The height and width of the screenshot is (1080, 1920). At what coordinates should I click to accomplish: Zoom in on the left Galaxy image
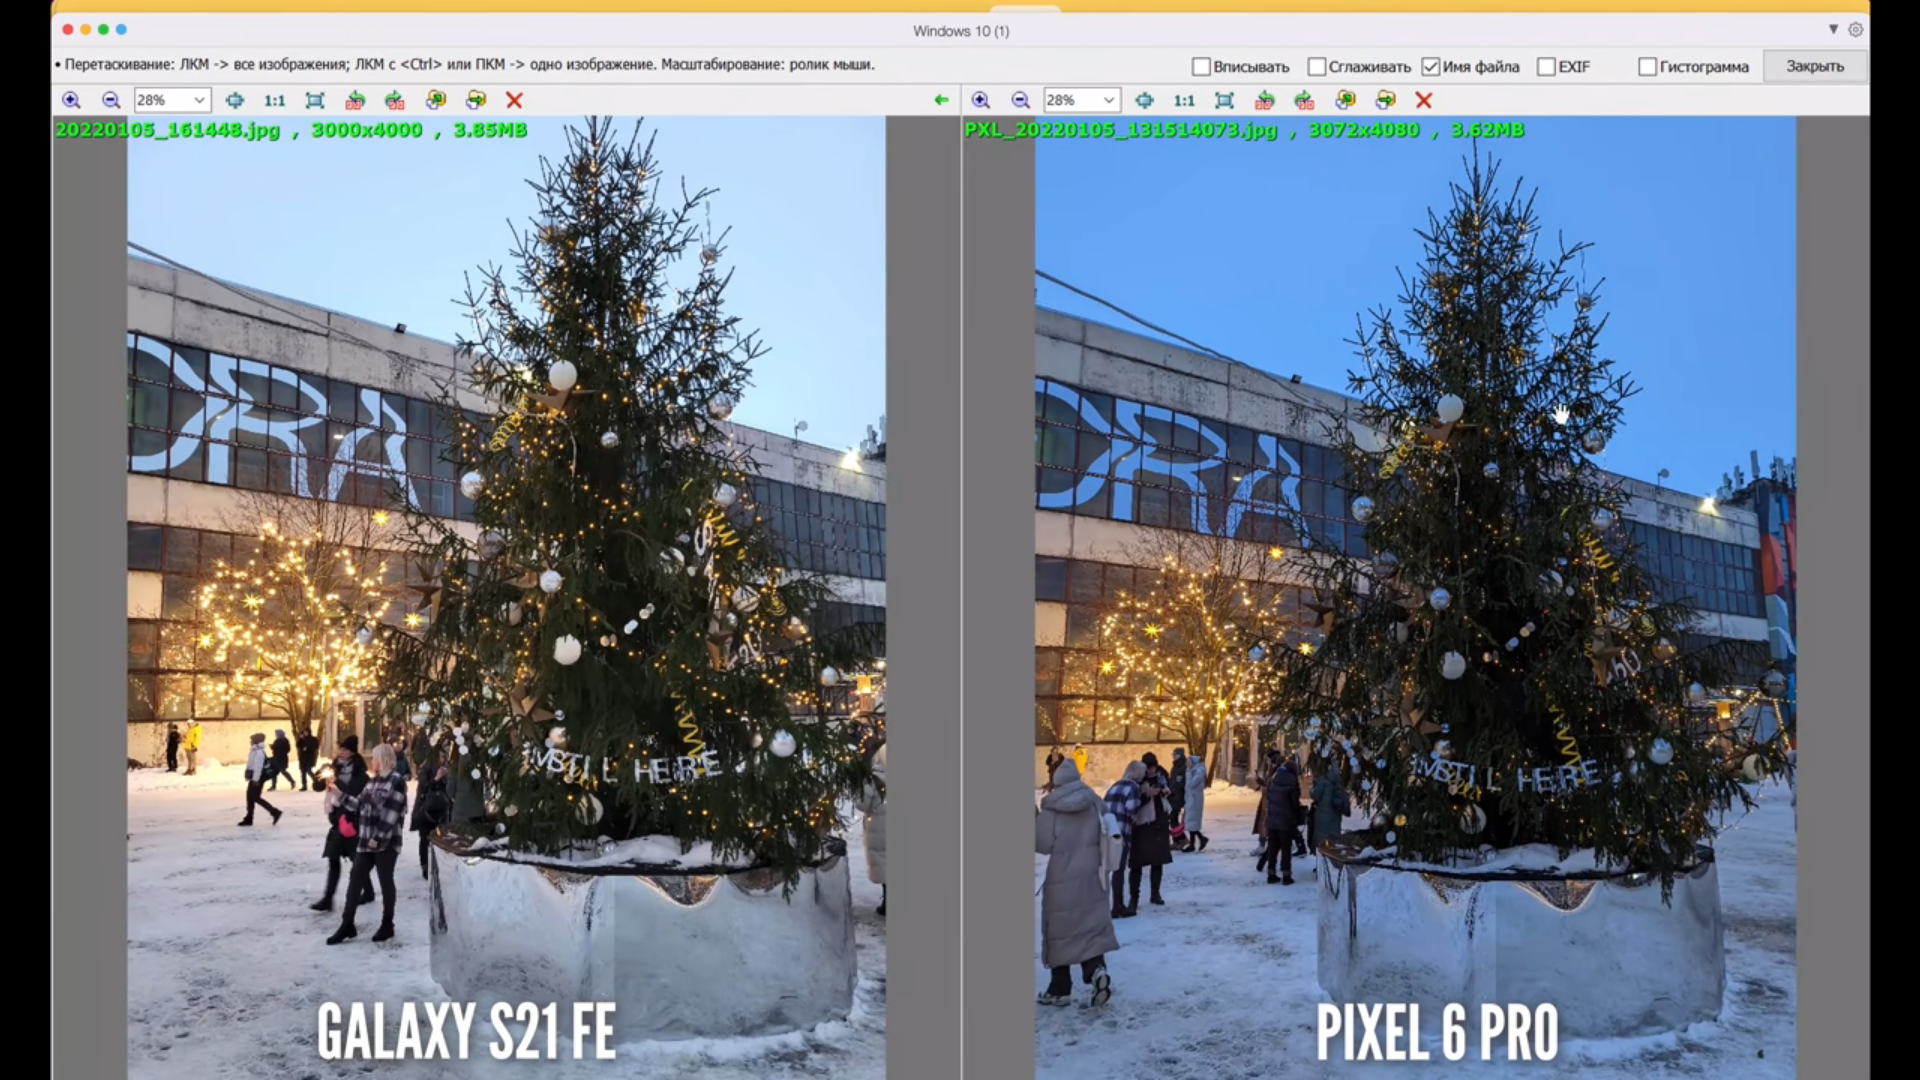point(71,100)
